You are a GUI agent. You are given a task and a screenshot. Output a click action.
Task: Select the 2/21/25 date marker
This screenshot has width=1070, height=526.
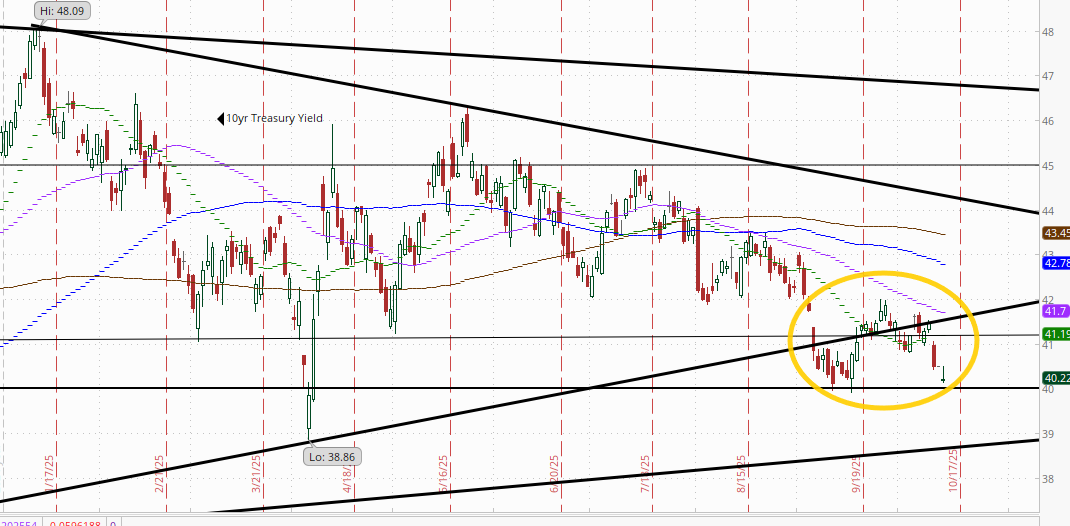(159, 475)
